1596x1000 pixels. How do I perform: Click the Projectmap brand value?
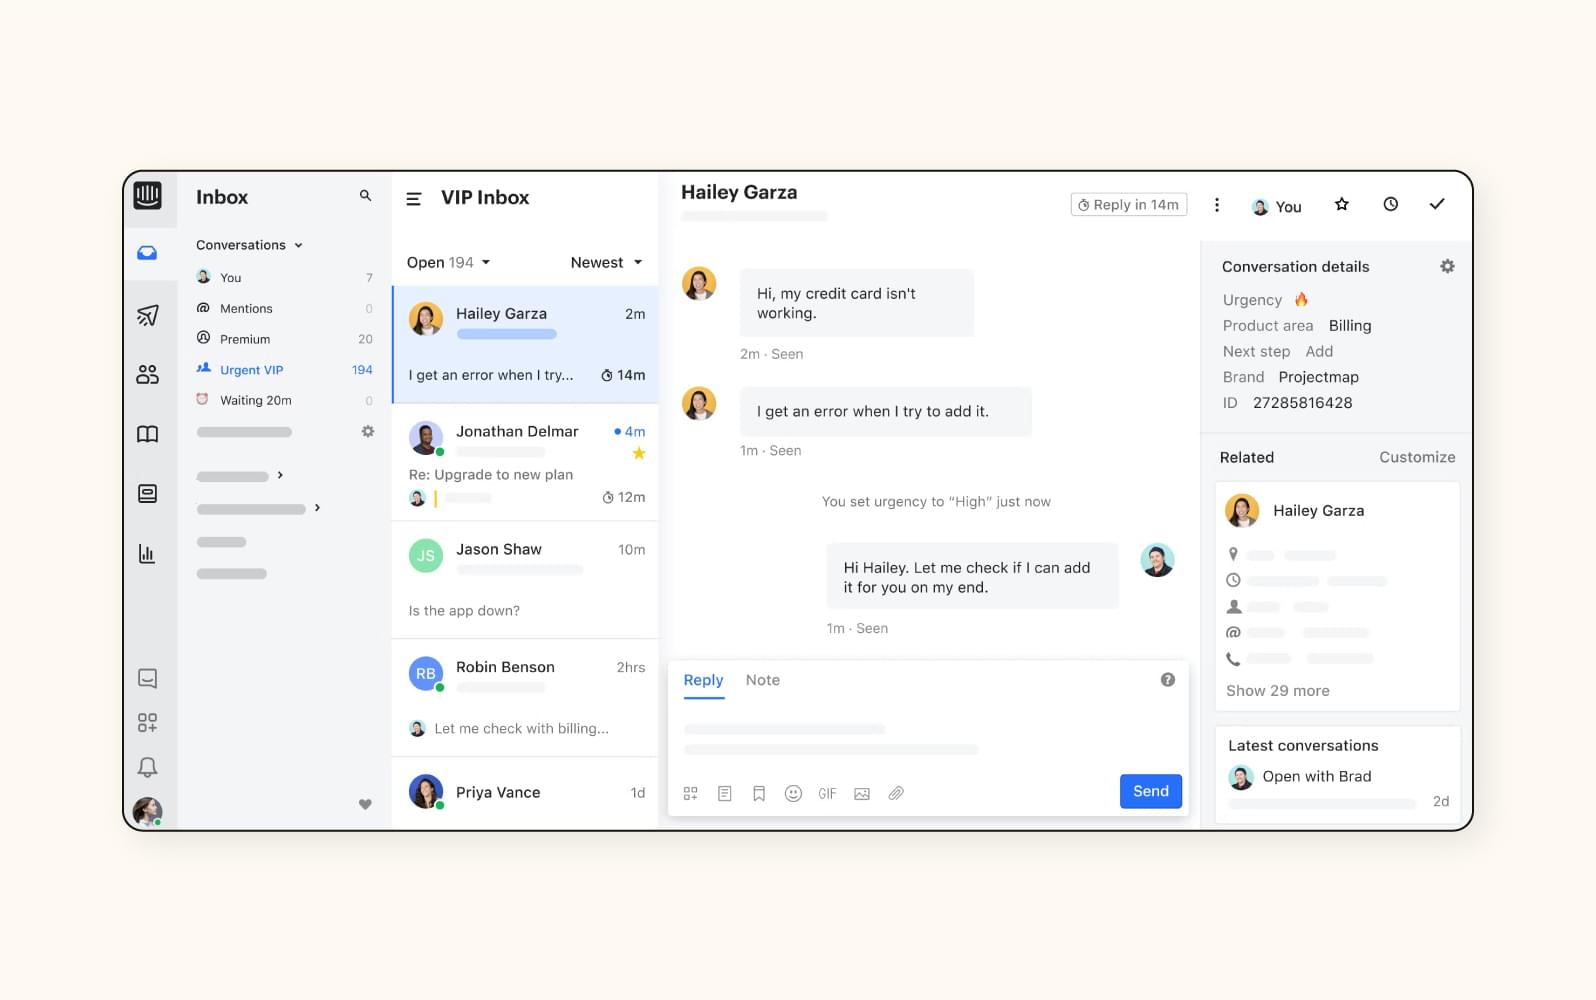pyautogui.click(x=1318, y=377)
